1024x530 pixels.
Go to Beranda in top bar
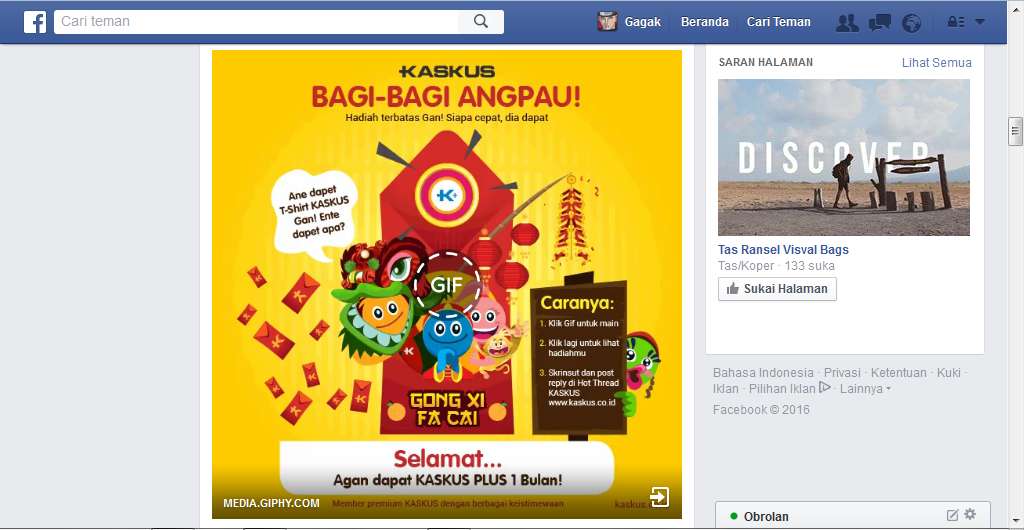tap(705, 22)
